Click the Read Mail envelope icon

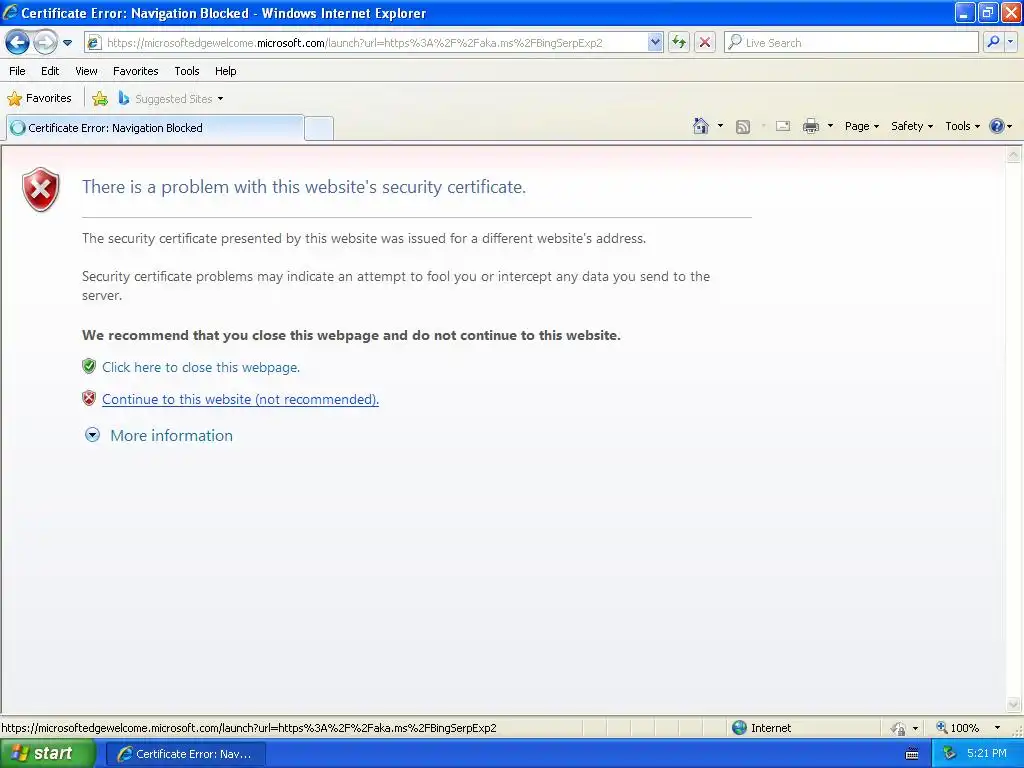783,126
